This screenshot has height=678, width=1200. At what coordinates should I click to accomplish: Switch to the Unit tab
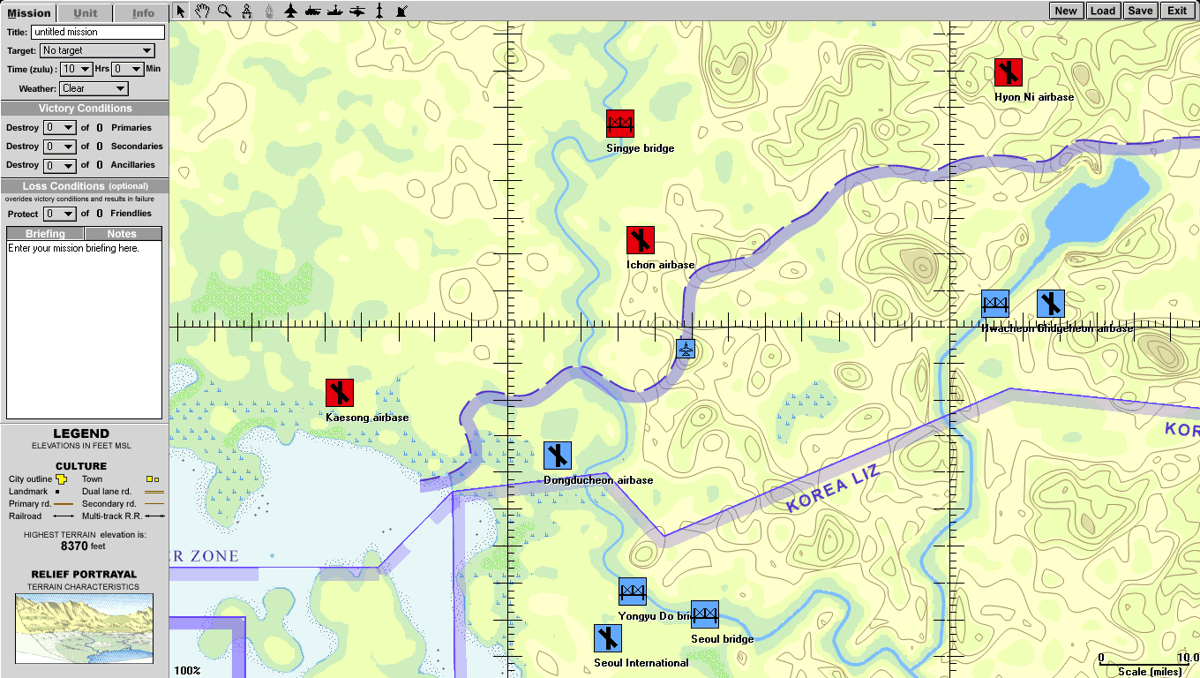[85, 13]
